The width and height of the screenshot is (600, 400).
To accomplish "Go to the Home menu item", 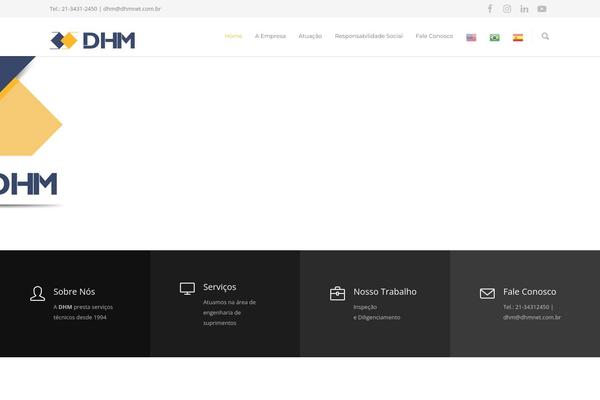I will coord(233,36).
